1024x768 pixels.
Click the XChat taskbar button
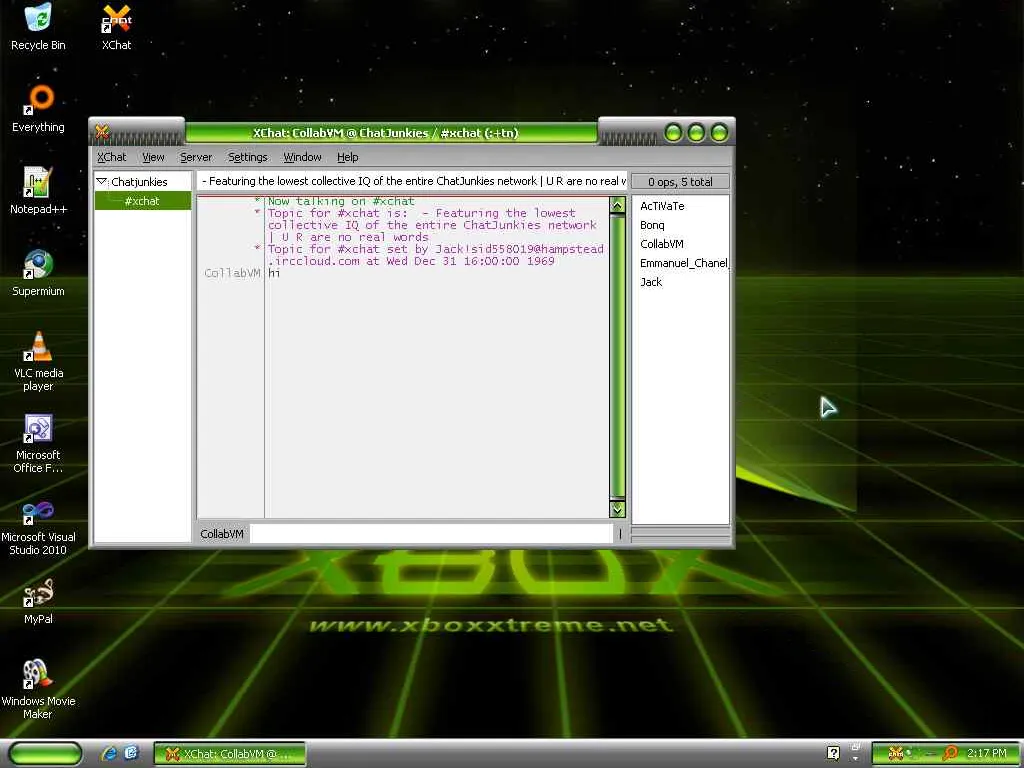229,754
